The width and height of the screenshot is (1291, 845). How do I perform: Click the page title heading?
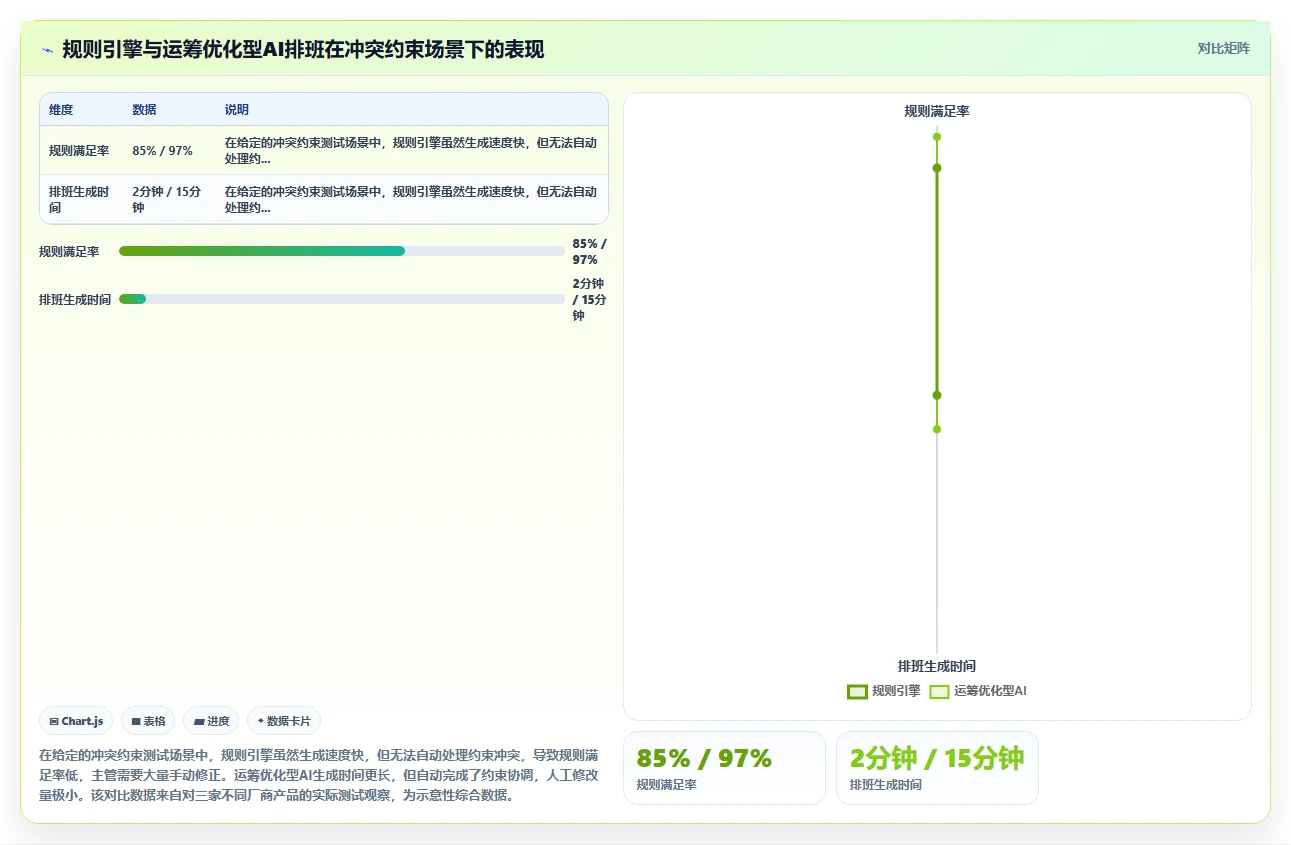(303, 50)
